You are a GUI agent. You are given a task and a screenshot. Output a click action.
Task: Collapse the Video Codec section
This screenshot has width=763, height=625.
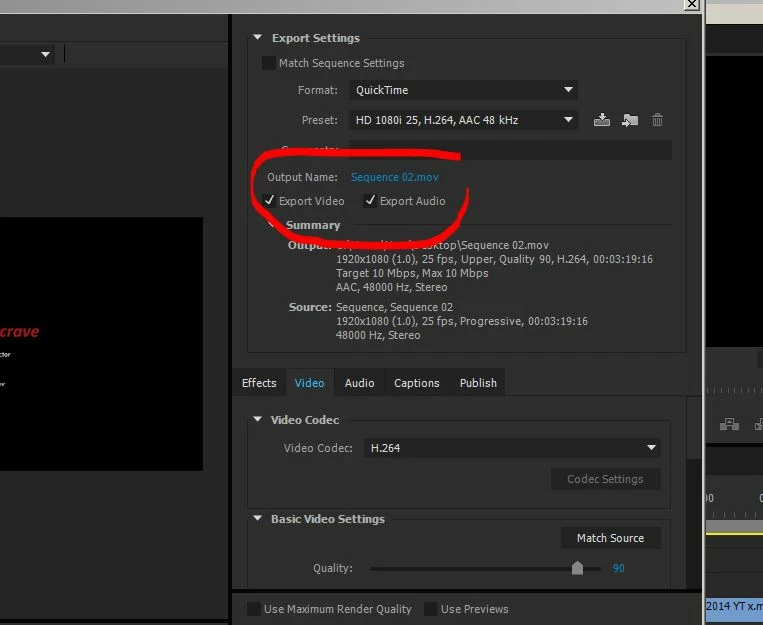[x=257, y=419]
